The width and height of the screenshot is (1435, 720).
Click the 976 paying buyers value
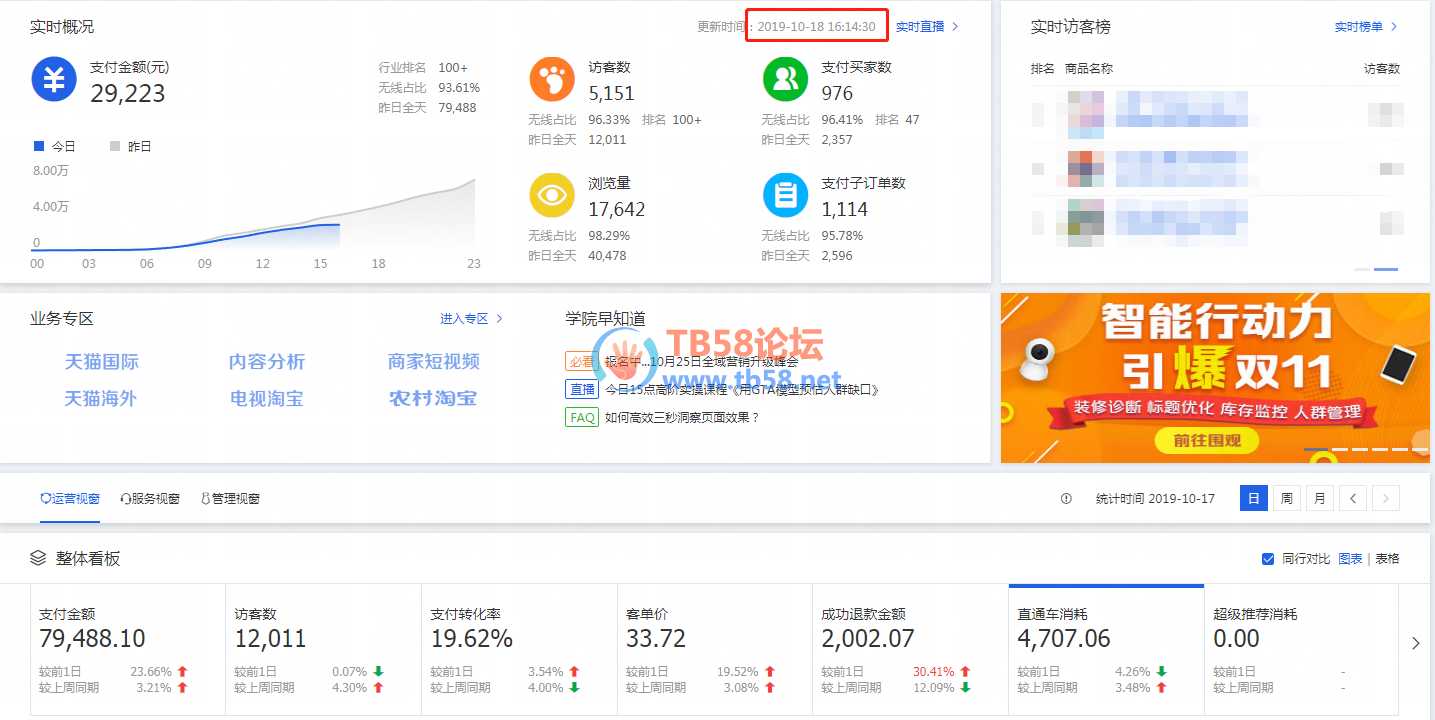[x=837, y=94]
